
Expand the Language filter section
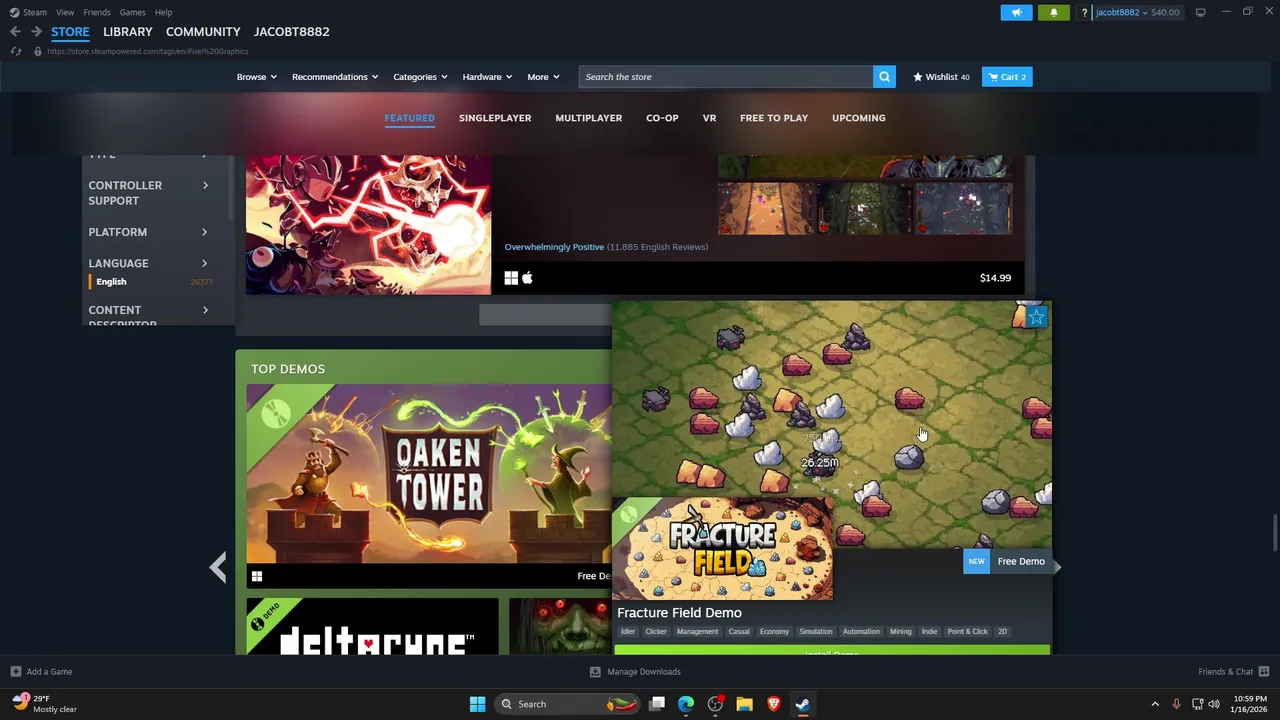149,263
